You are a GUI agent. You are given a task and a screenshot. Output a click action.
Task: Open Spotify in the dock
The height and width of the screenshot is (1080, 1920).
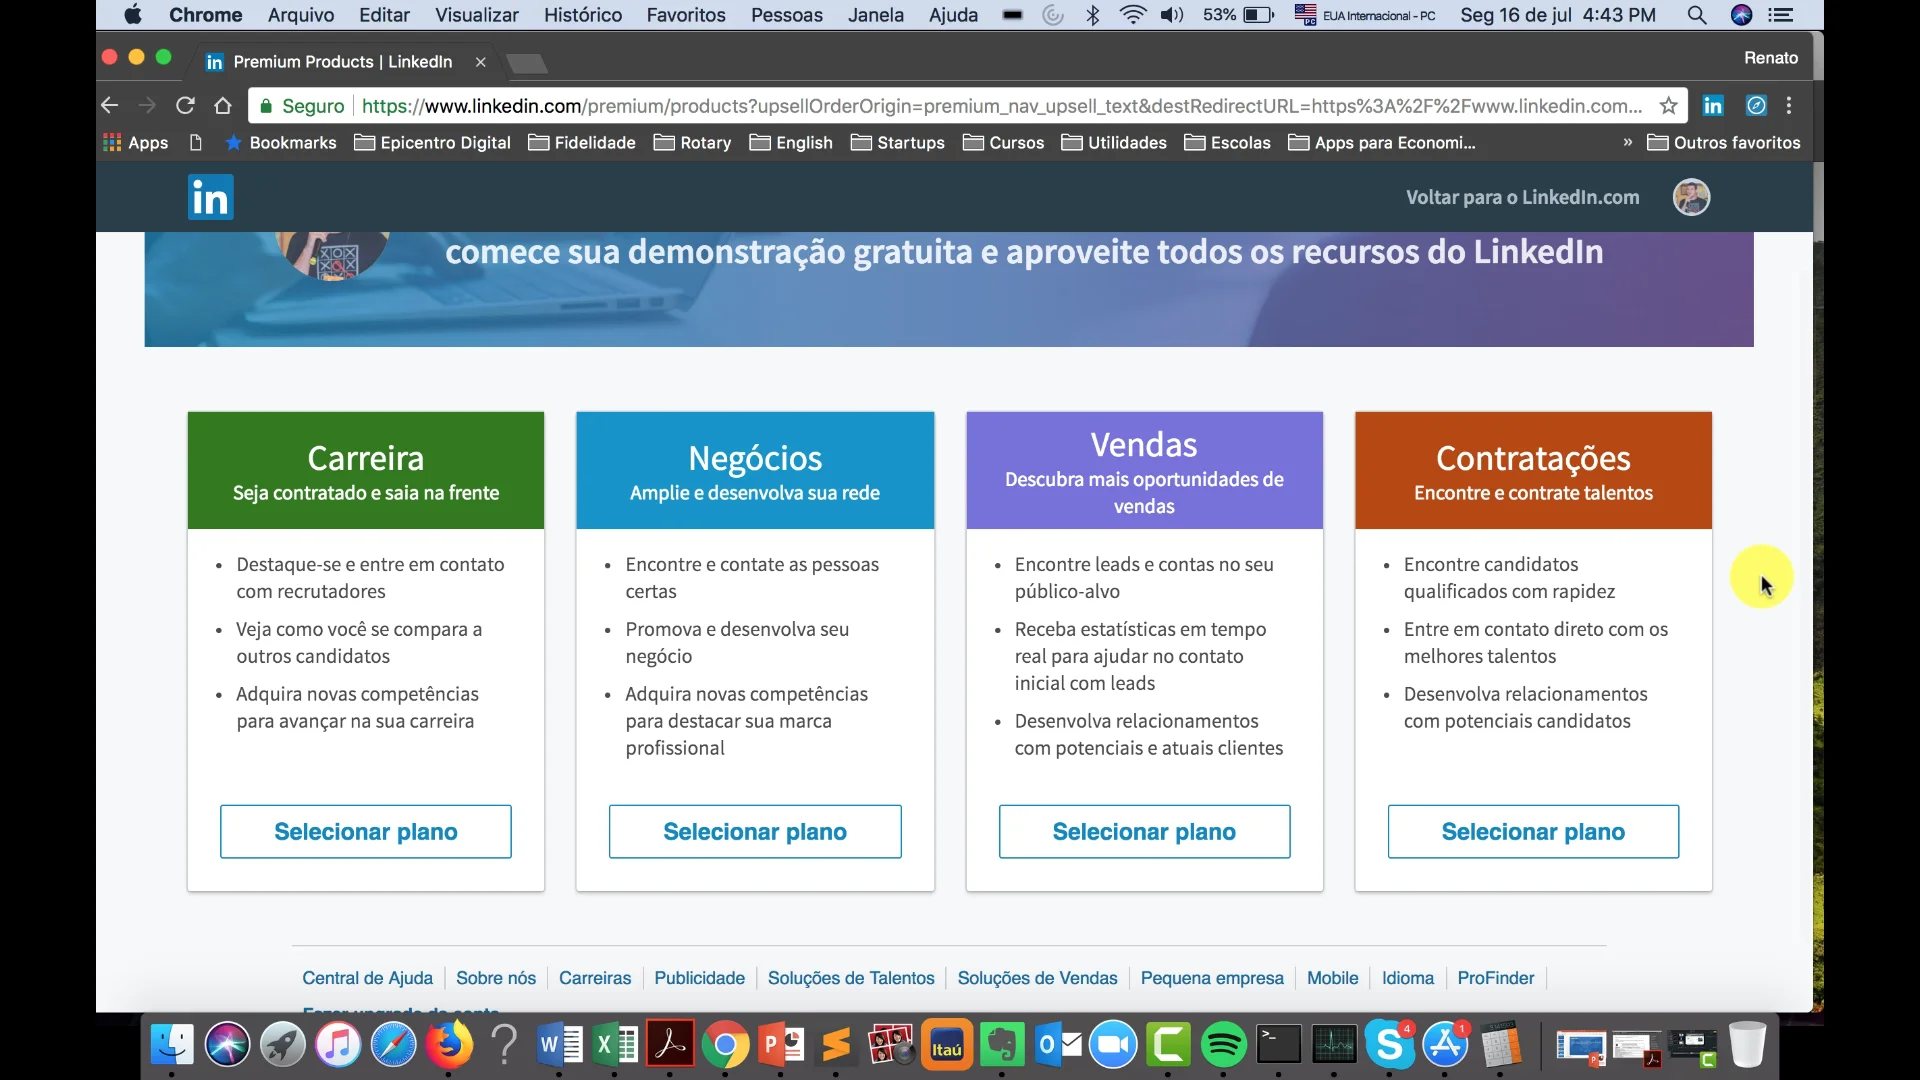1223,1046
